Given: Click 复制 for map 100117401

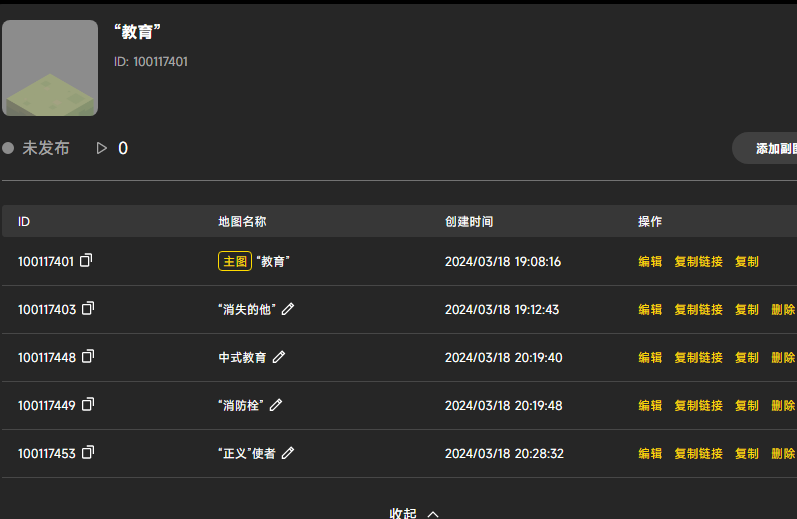Looking at the screenshot, I should pyautogui.click(x=747, y=261).
